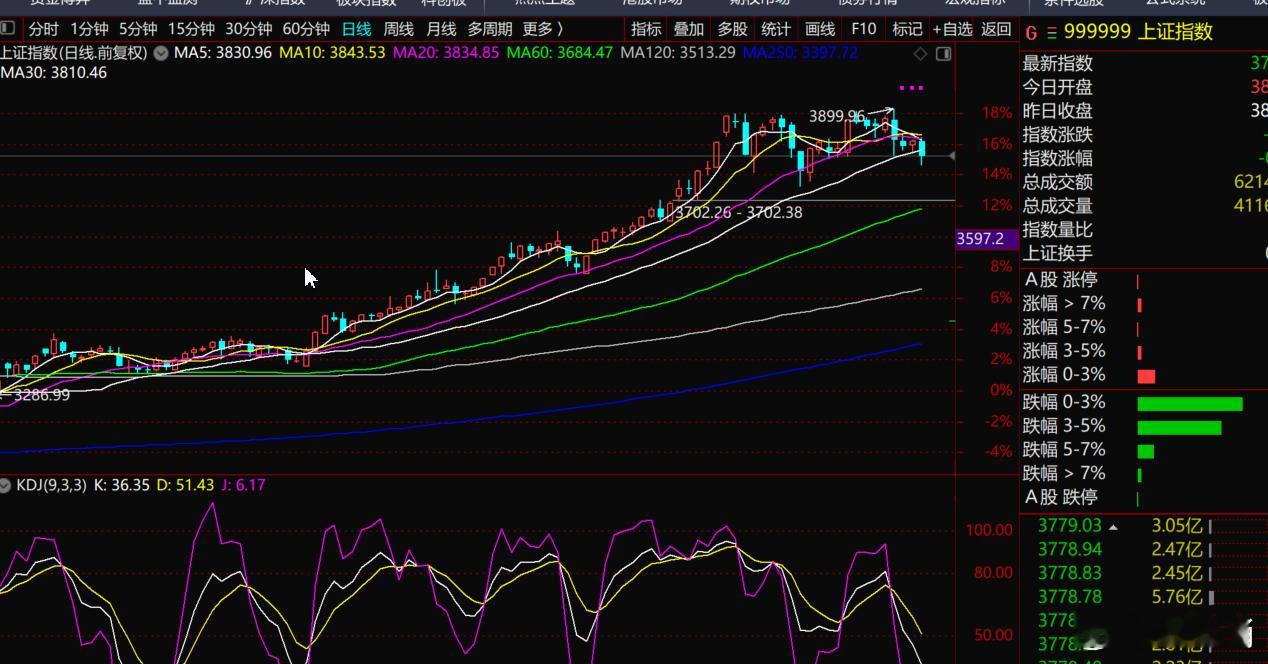Viewport: 1268px width, 664px height.
Task: Select the 3778.83 trade row
Action: (x=1143, y=573)
